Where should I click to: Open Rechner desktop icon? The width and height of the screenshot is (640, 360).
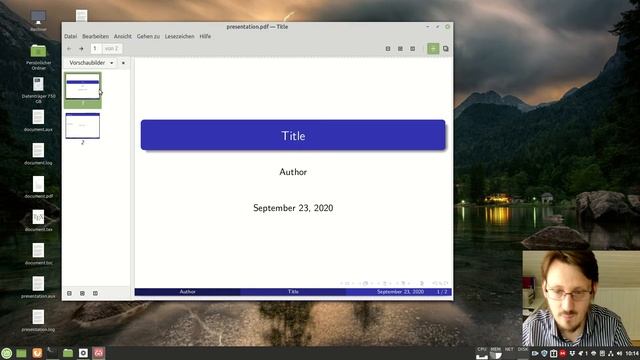(x=38, y=20)
